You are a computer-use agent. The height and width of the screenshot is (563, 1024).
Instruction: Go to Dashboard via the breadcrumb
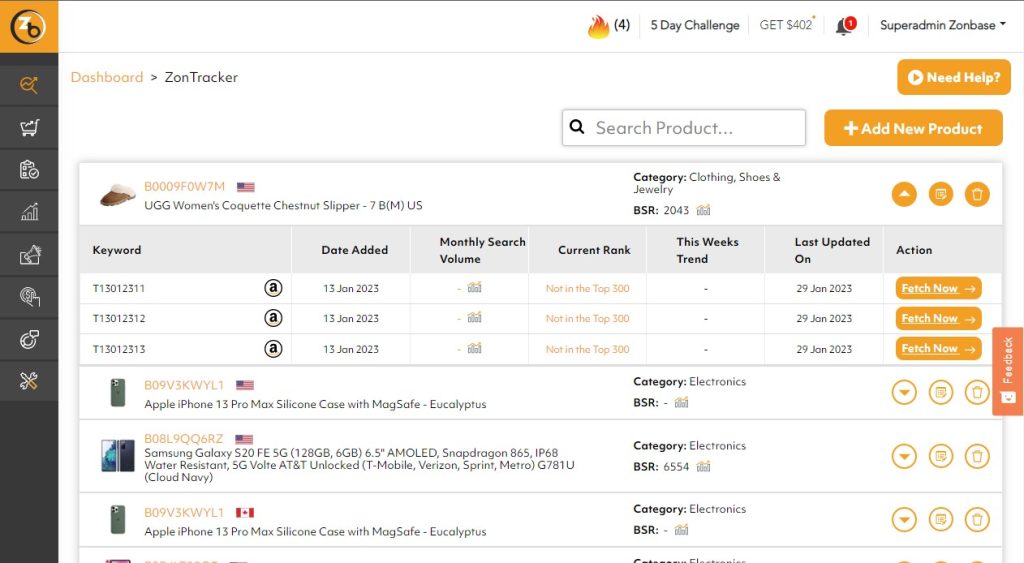(107, 77)
